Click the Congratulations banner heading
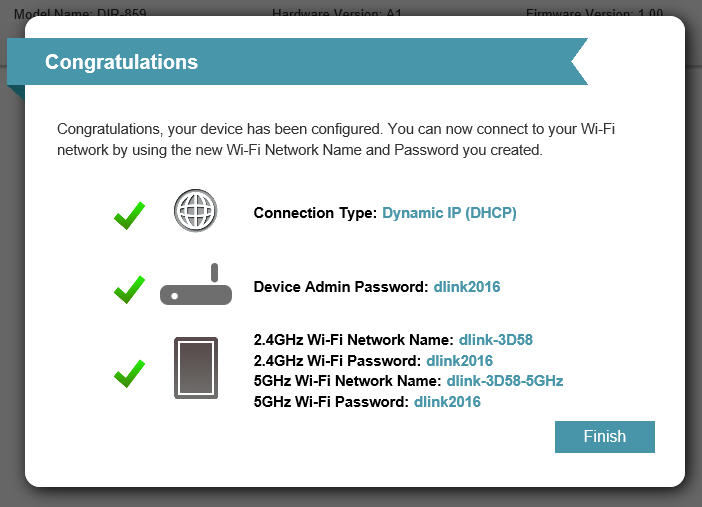 [x=121, y=62]
